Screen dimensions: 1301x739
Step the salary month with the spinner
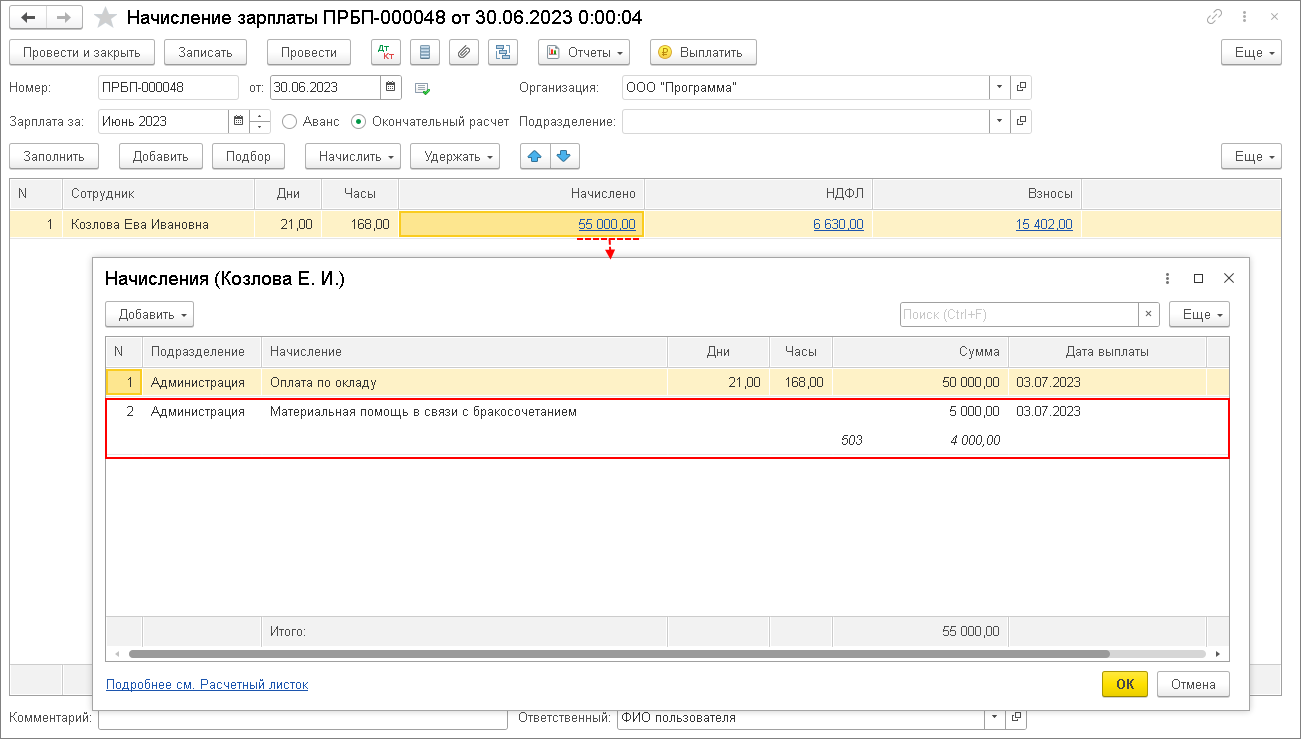[x=260, y=121]
